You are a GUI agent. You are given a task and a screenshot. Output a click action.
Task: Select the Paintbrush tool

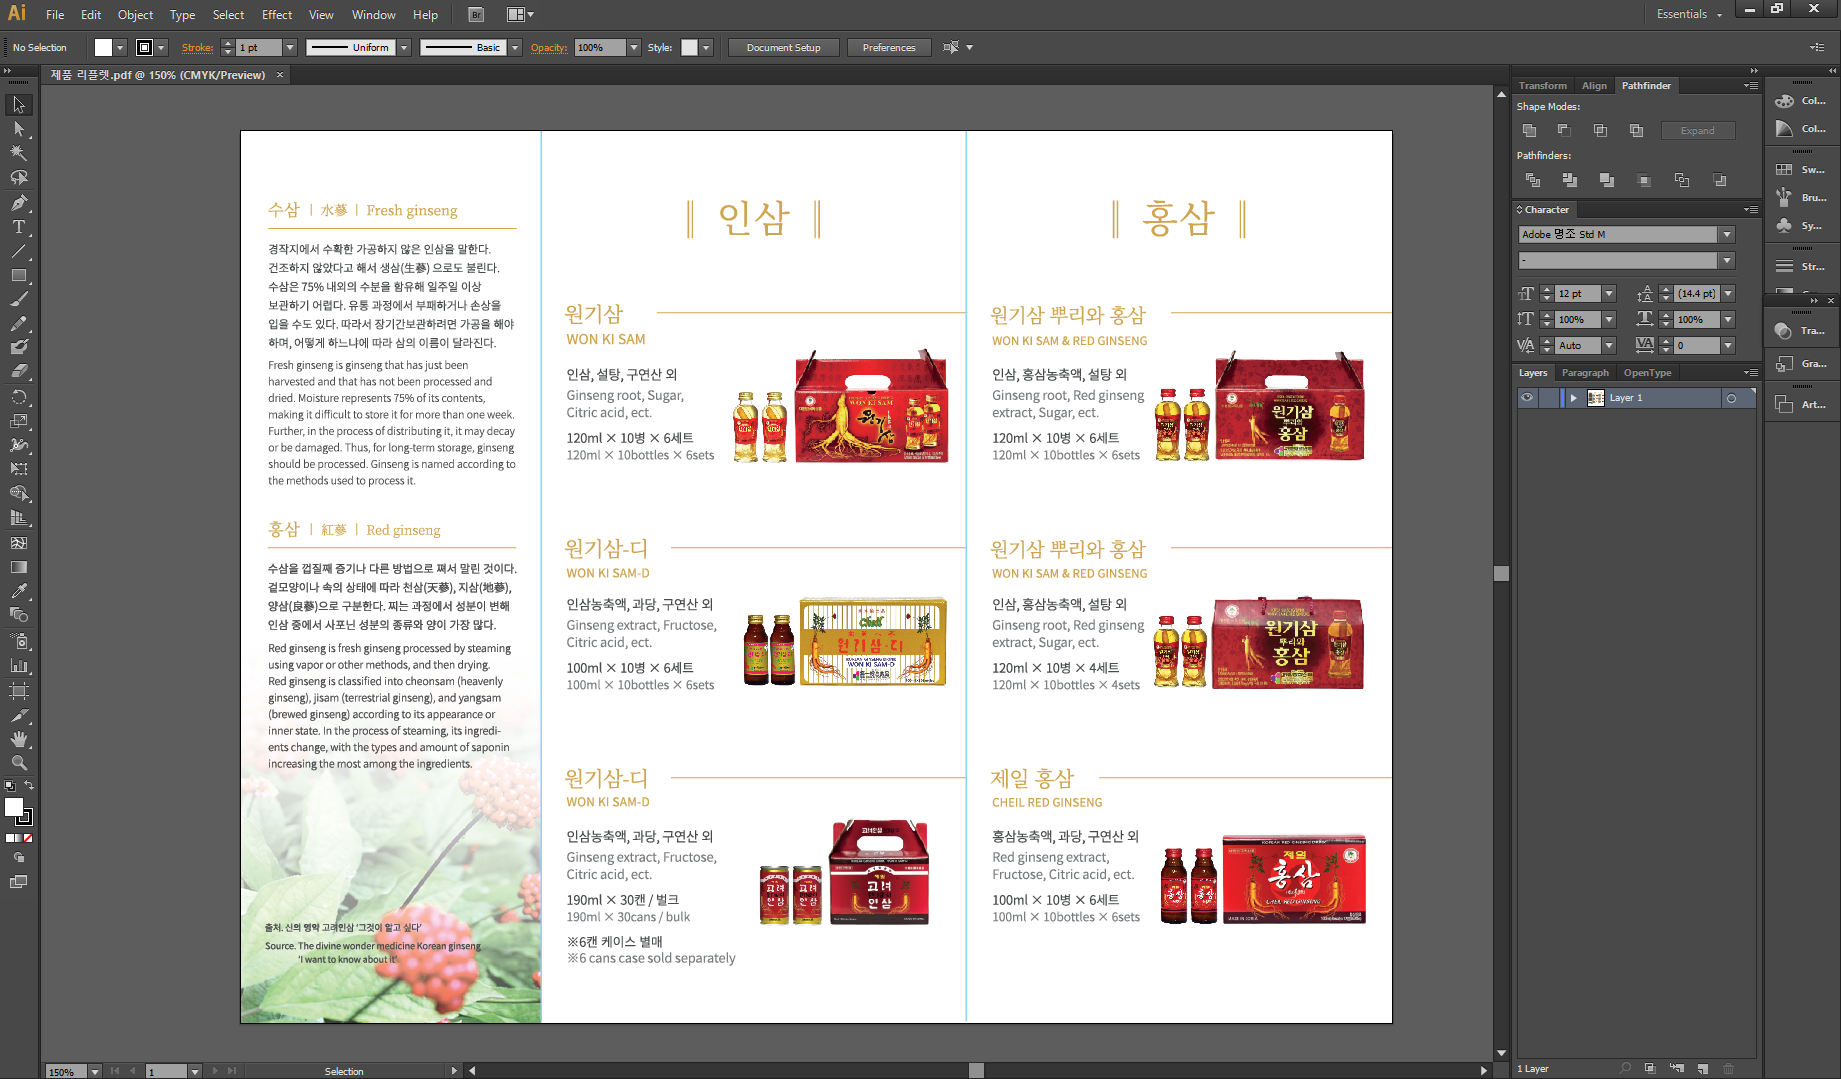[x=19, y=299]
